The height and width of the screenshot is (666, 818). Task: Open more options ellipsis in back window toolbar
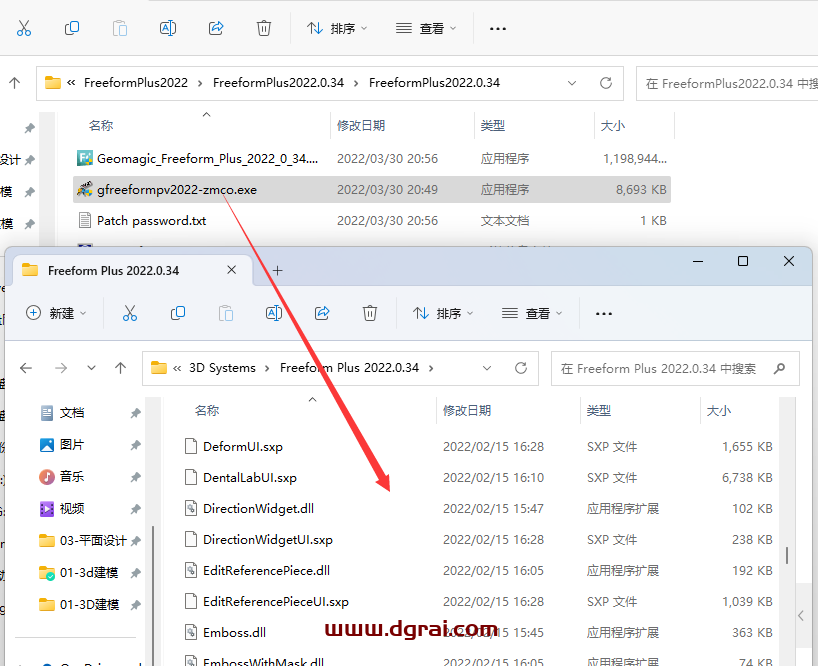click(498, 29)
